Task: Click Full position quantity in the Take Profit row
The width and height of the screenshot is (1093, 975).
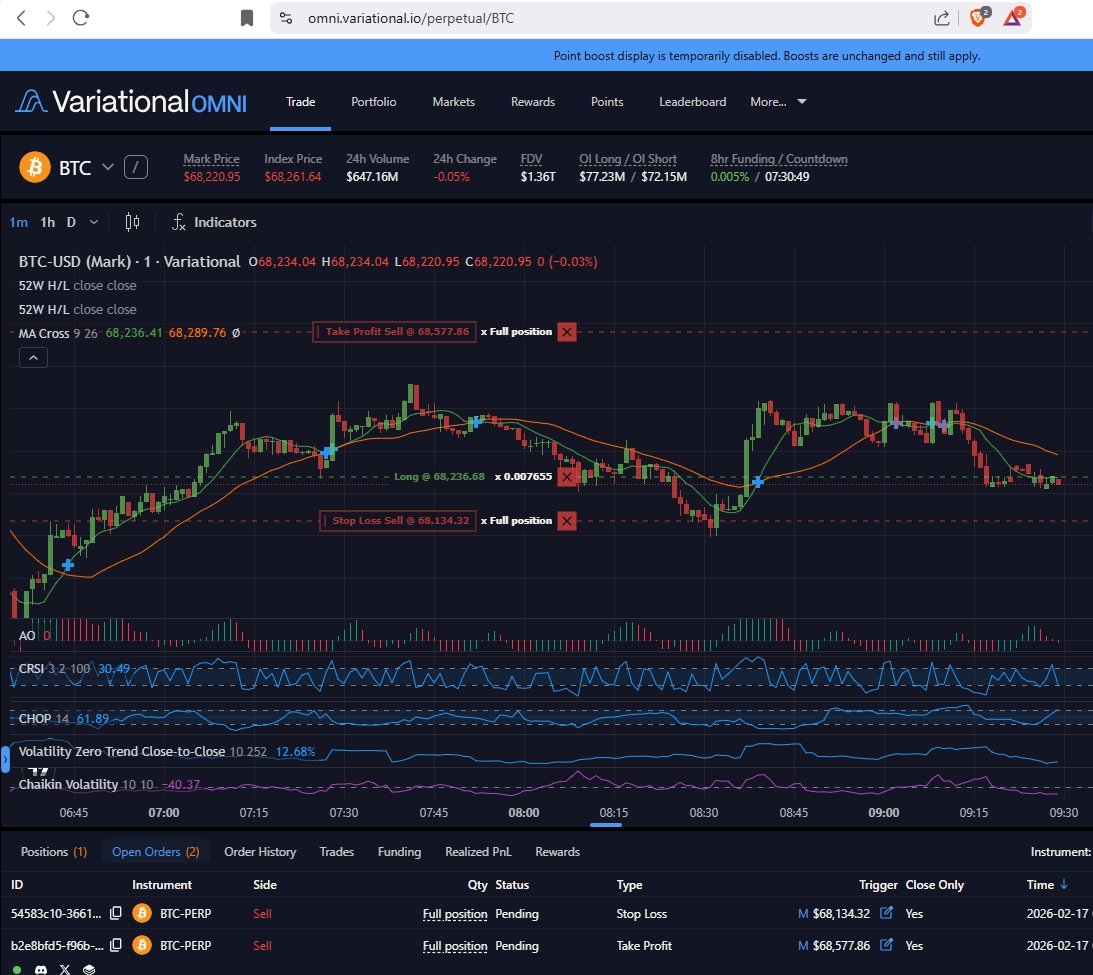Action: (x=455, y=946)
